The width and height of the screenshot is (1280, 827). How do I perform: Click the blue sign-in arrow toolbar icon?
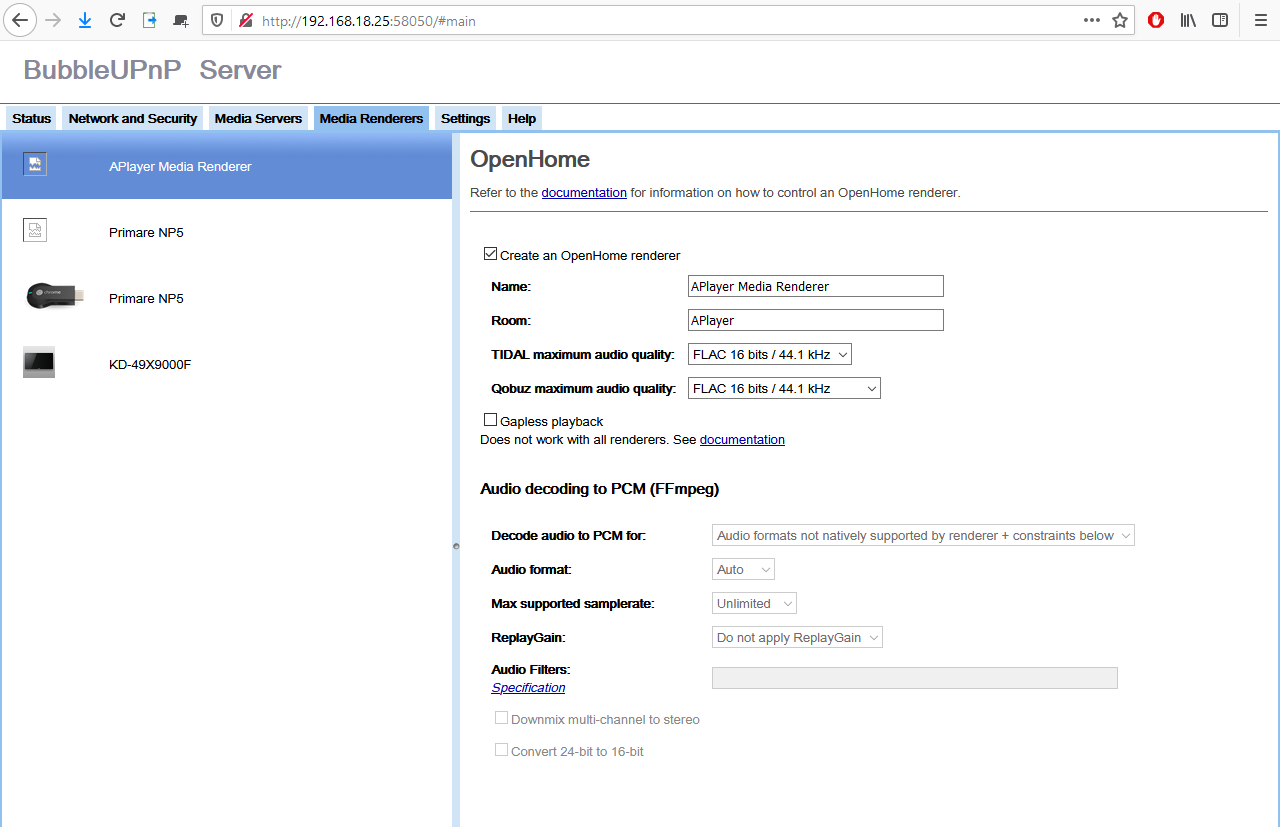pos(149,20)
